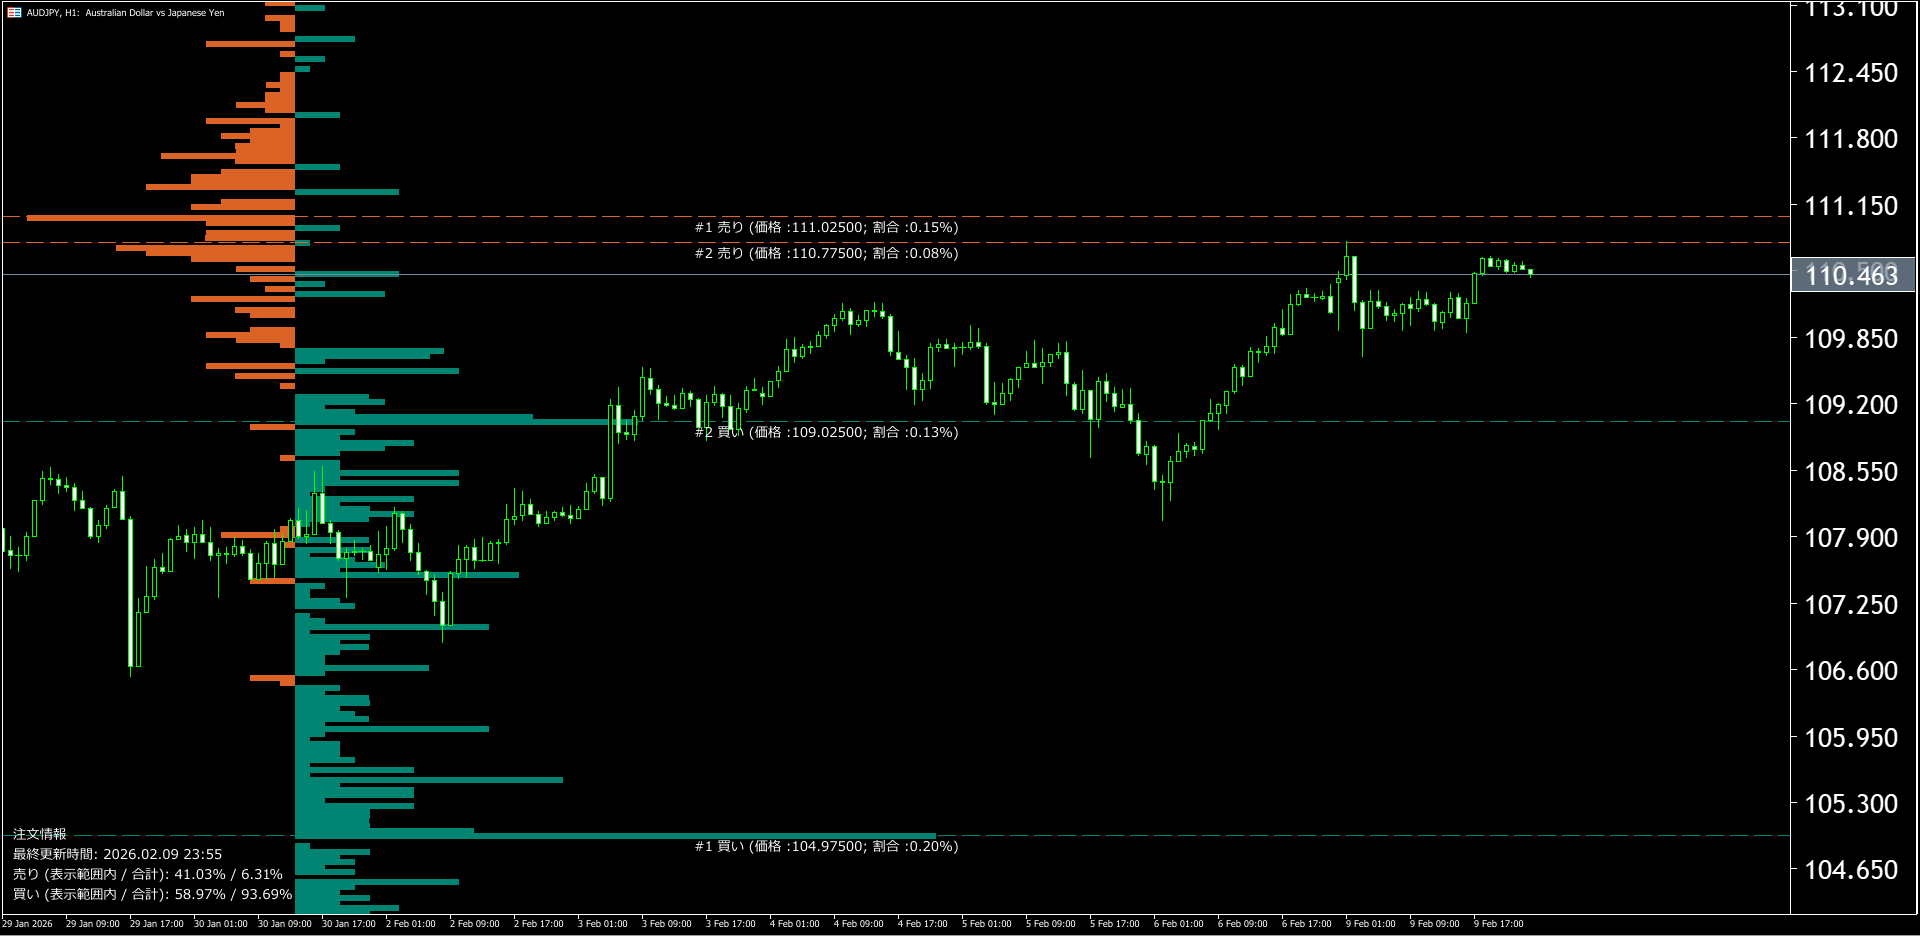The width and height of the screenshot is (1920, 937).
Task: Click the 112.450 price scale label
Action: click(x=1851, y=73)
